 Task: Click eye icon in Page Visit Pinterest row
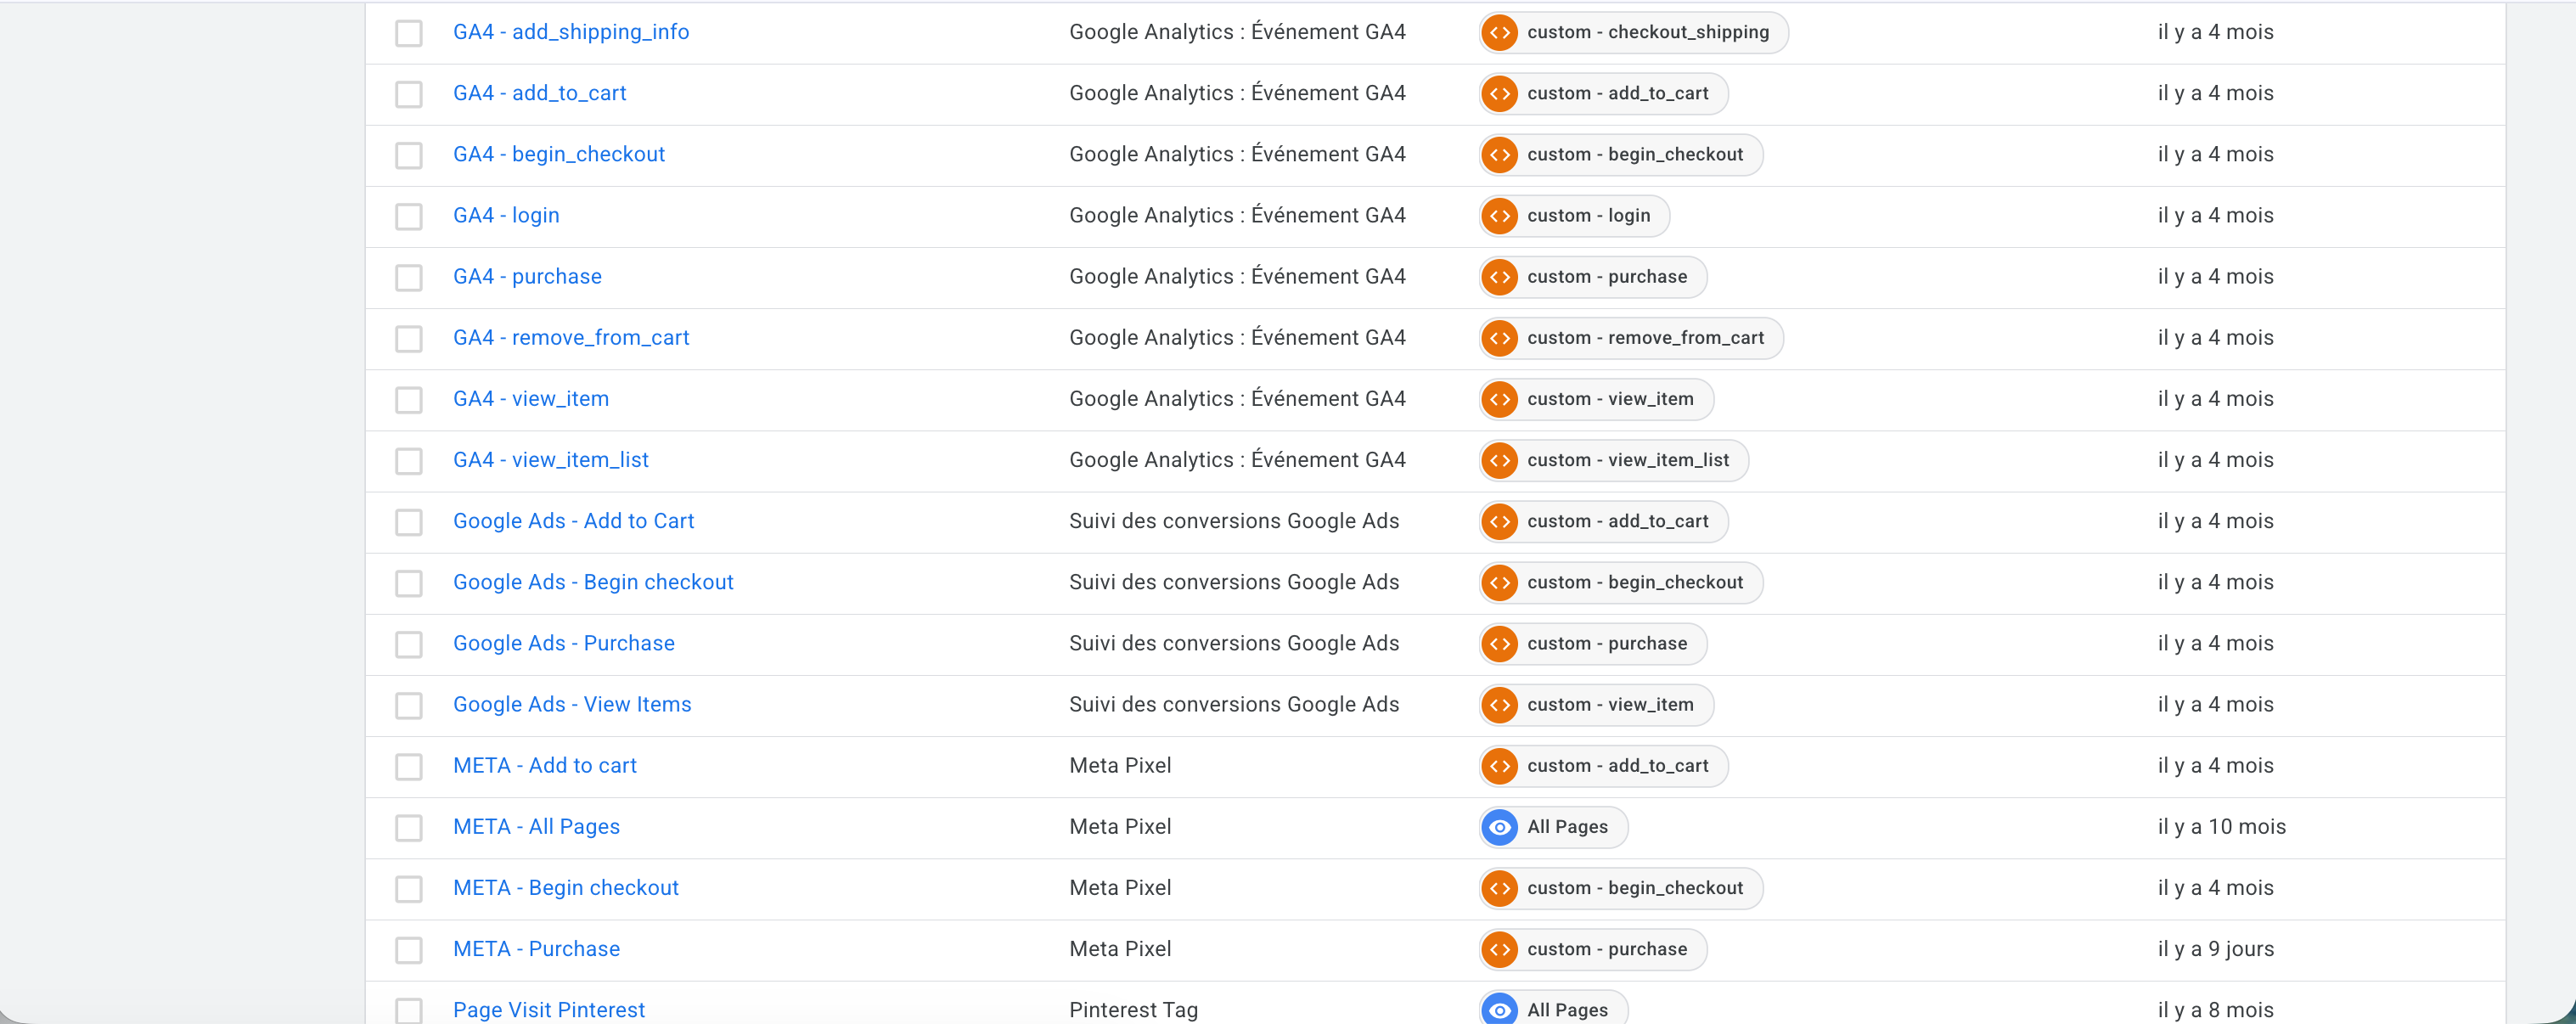click(x=1499, y=1009)
